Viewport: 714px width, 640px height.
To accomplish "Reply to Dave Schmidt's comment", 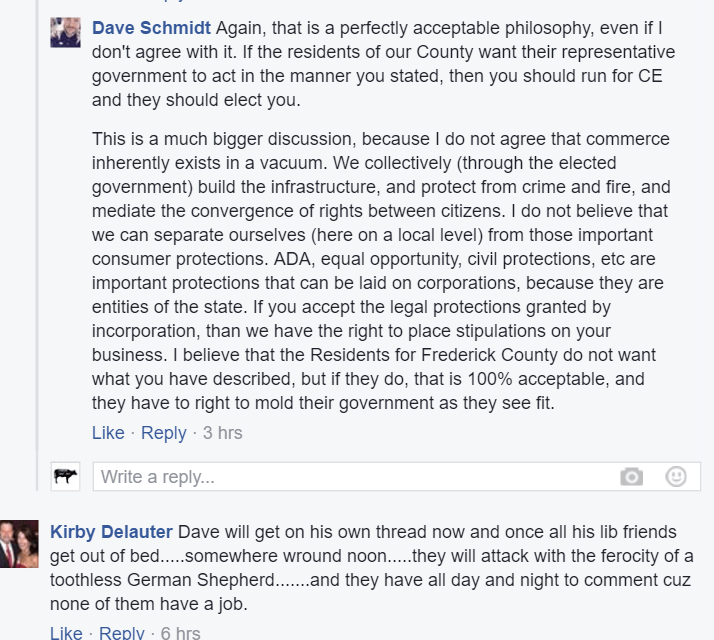I will click(163, 433).
